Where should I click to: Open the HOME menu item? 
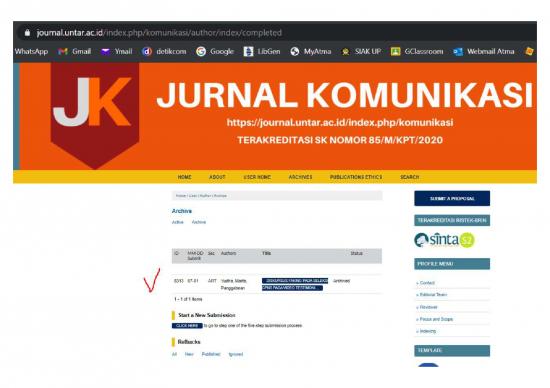(x=185, y=177)
